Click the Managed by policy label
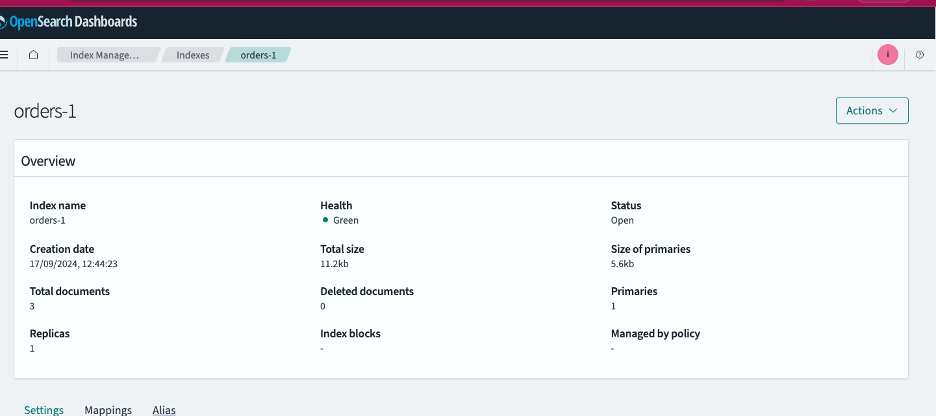The width and height of the screenshot is (936, 416). (655, 334)
